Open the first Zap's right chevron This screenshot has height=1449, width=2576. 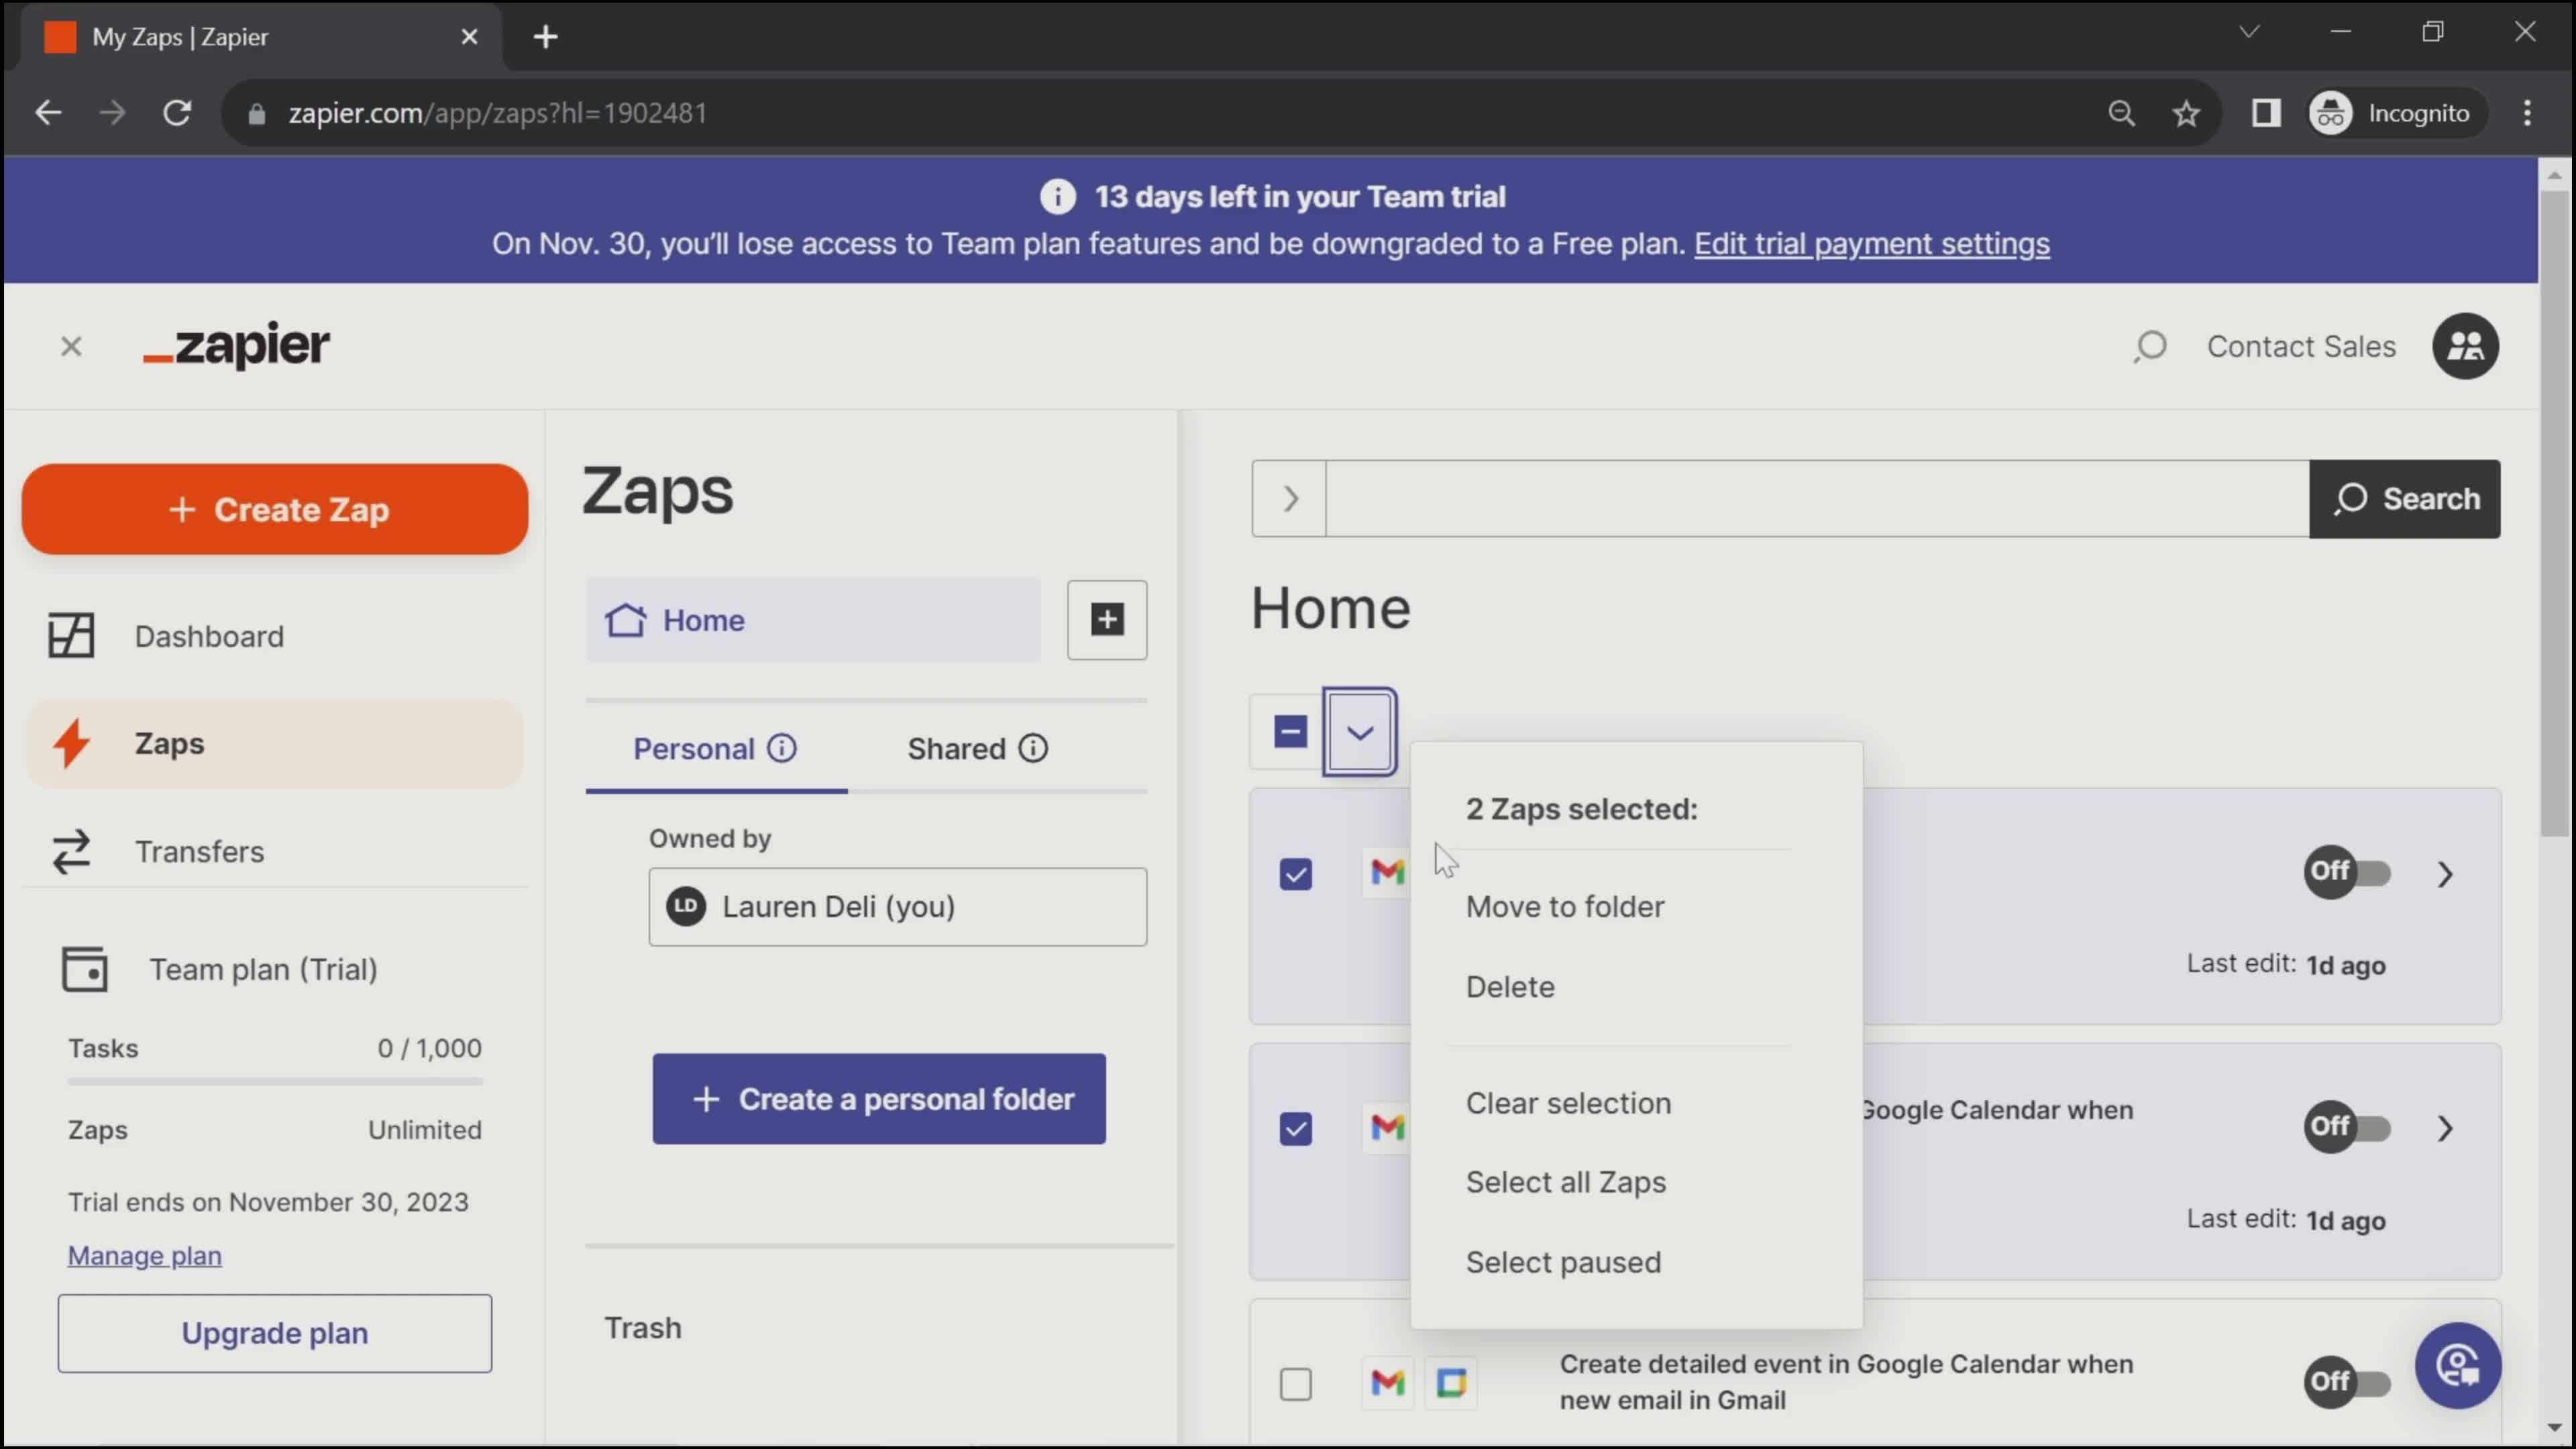click(2445, 875)
